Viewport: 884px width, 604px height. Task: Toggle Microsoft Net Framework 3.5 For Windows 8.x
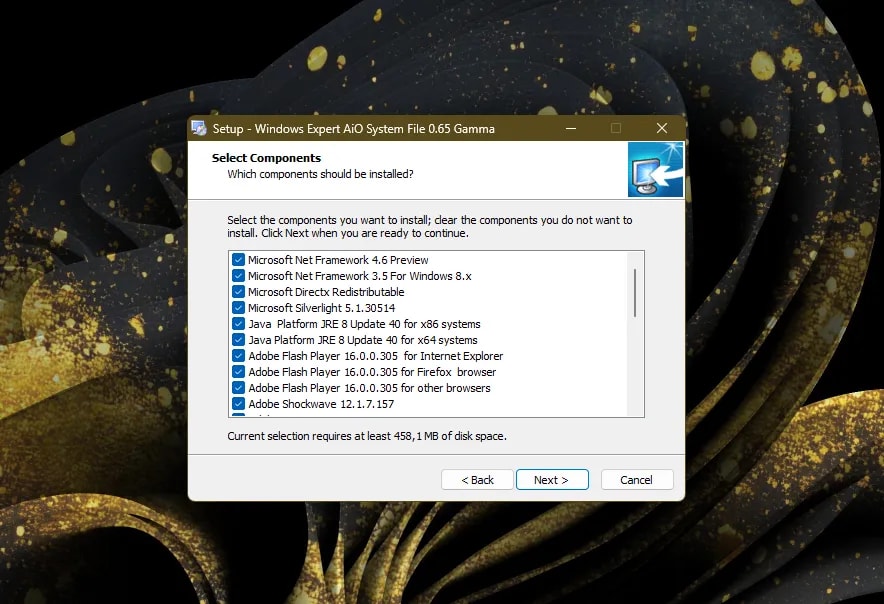[238, 276]
